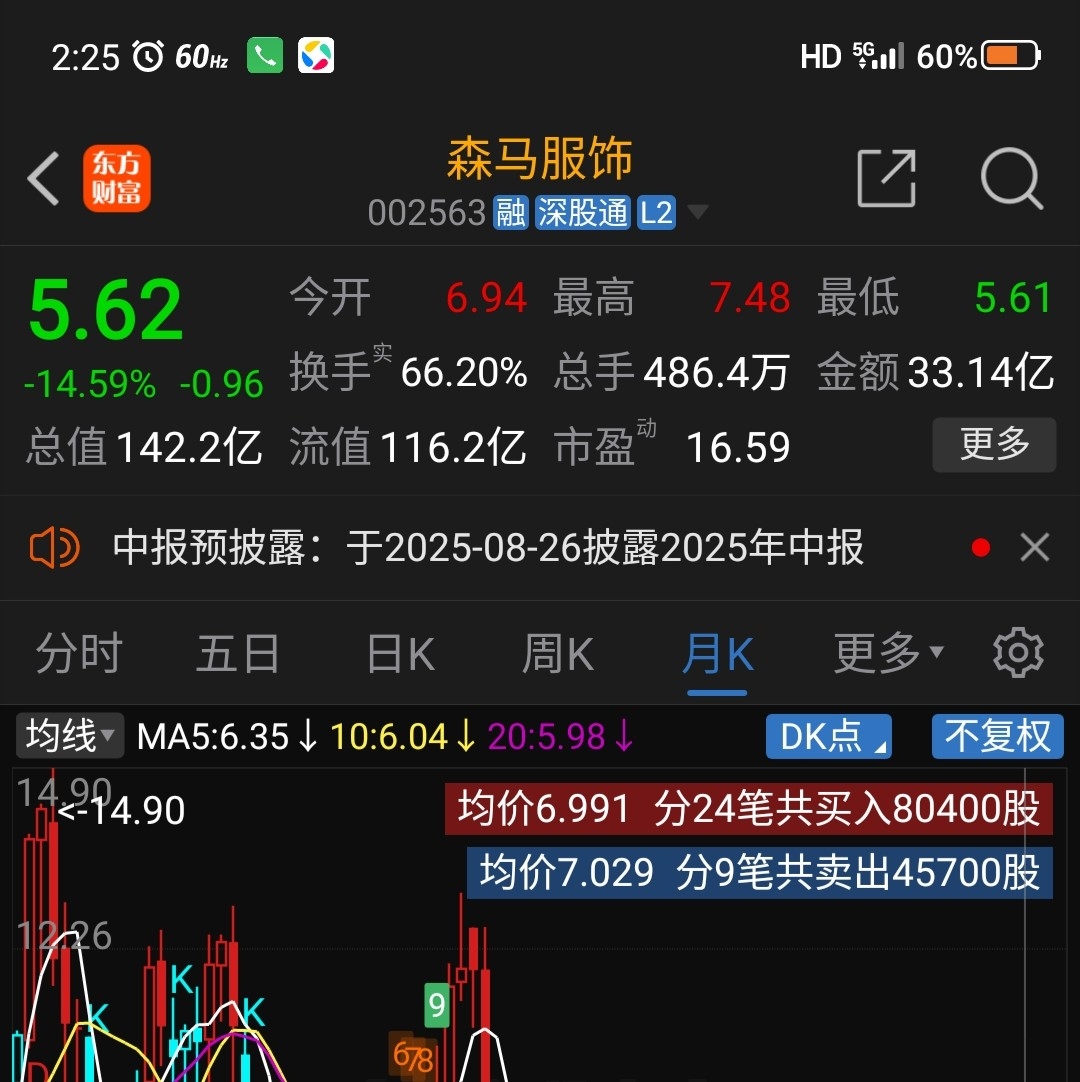Tap the stock code 002563

coord(427,213)
